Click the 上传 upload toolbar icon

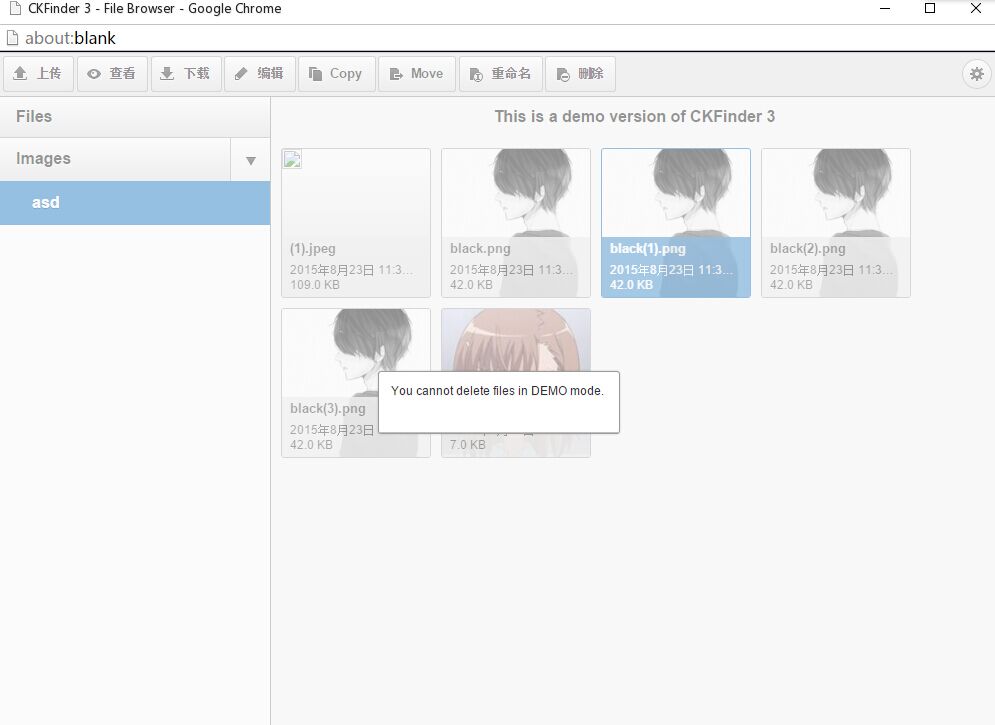[x=38, y=73]
